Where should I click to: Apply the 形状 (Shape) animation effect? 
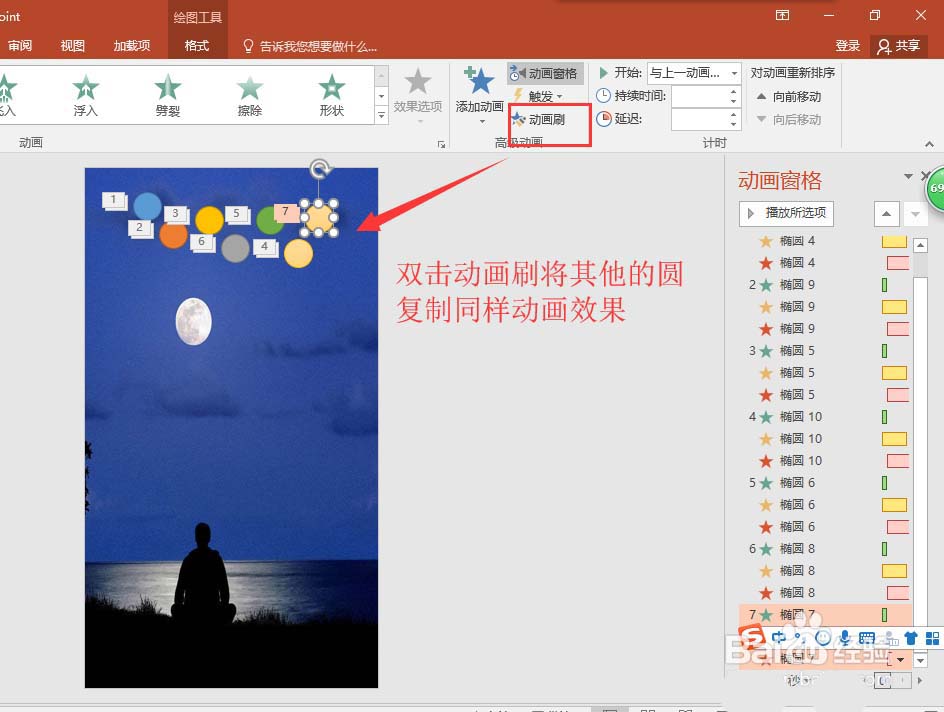point(331,96)
